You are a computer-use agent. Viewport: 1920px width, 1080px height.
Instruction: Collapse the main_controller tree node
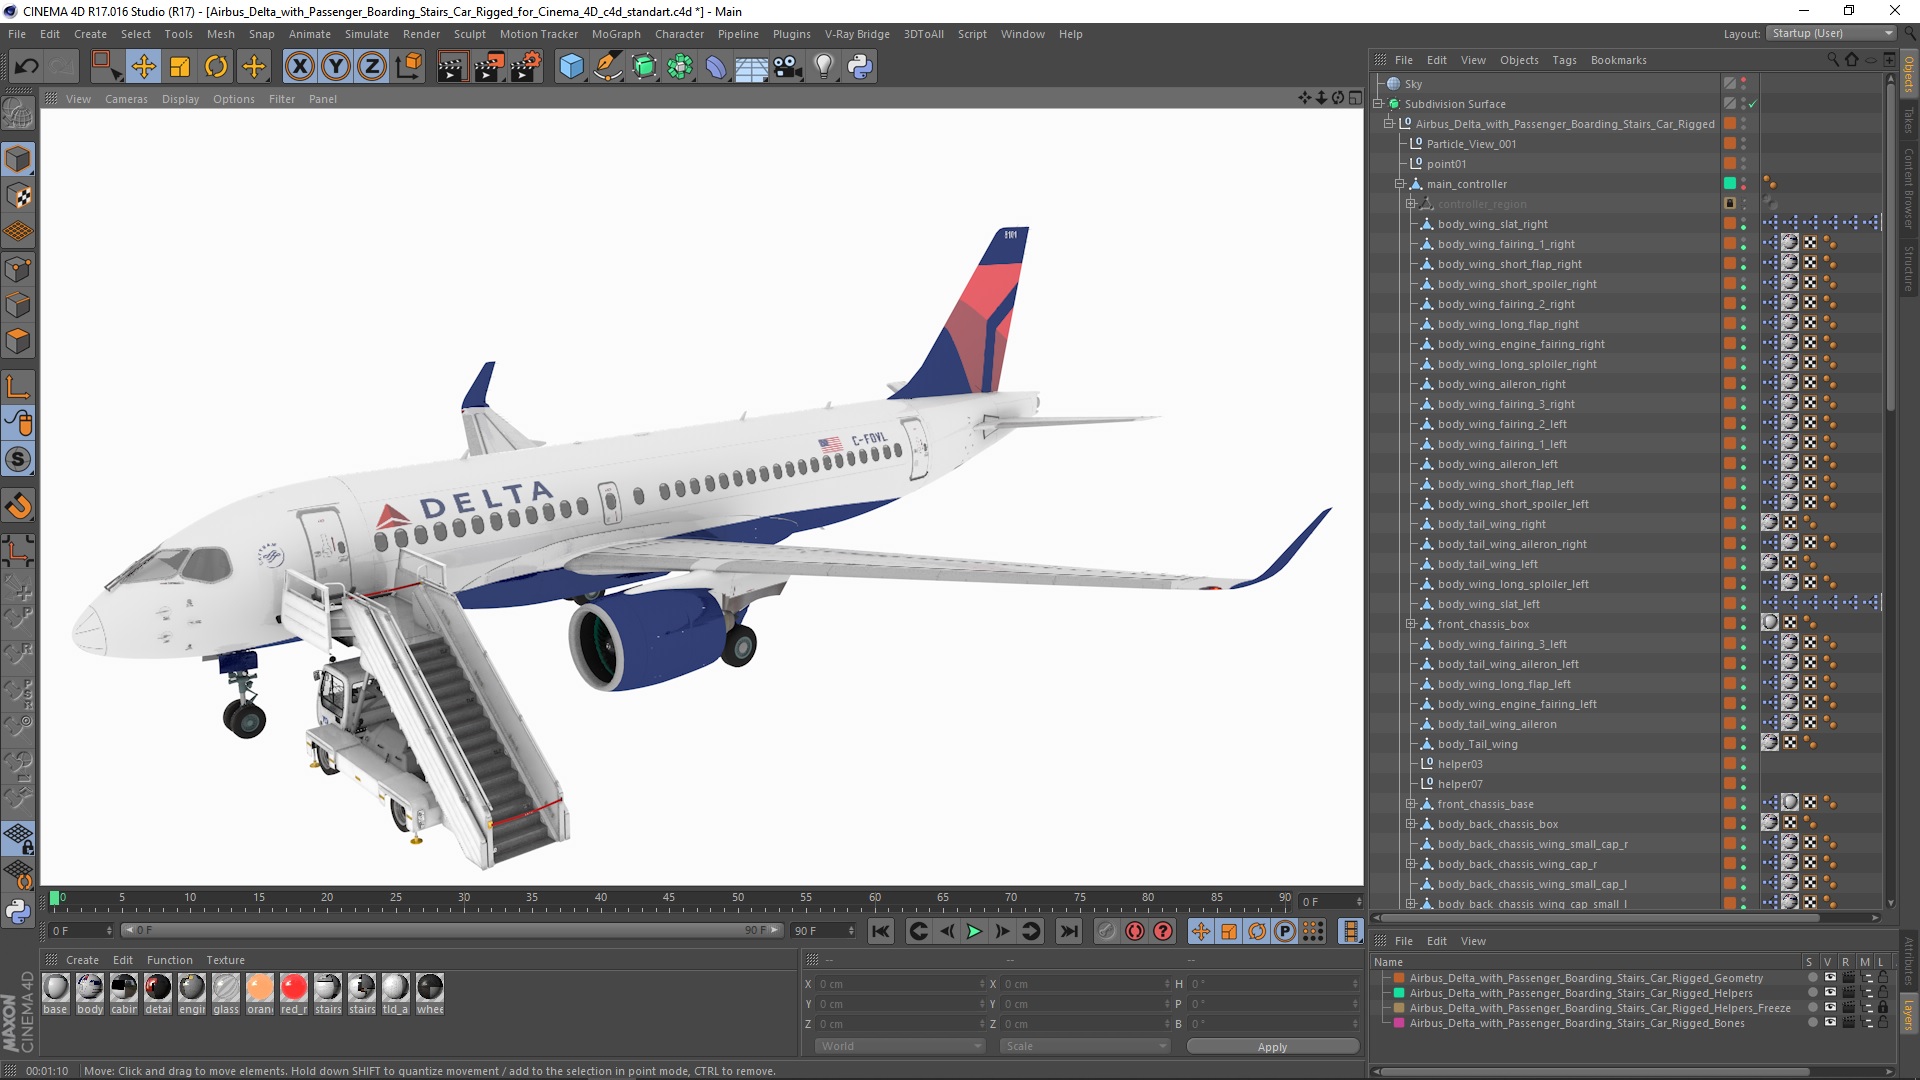coord(1400,184)
